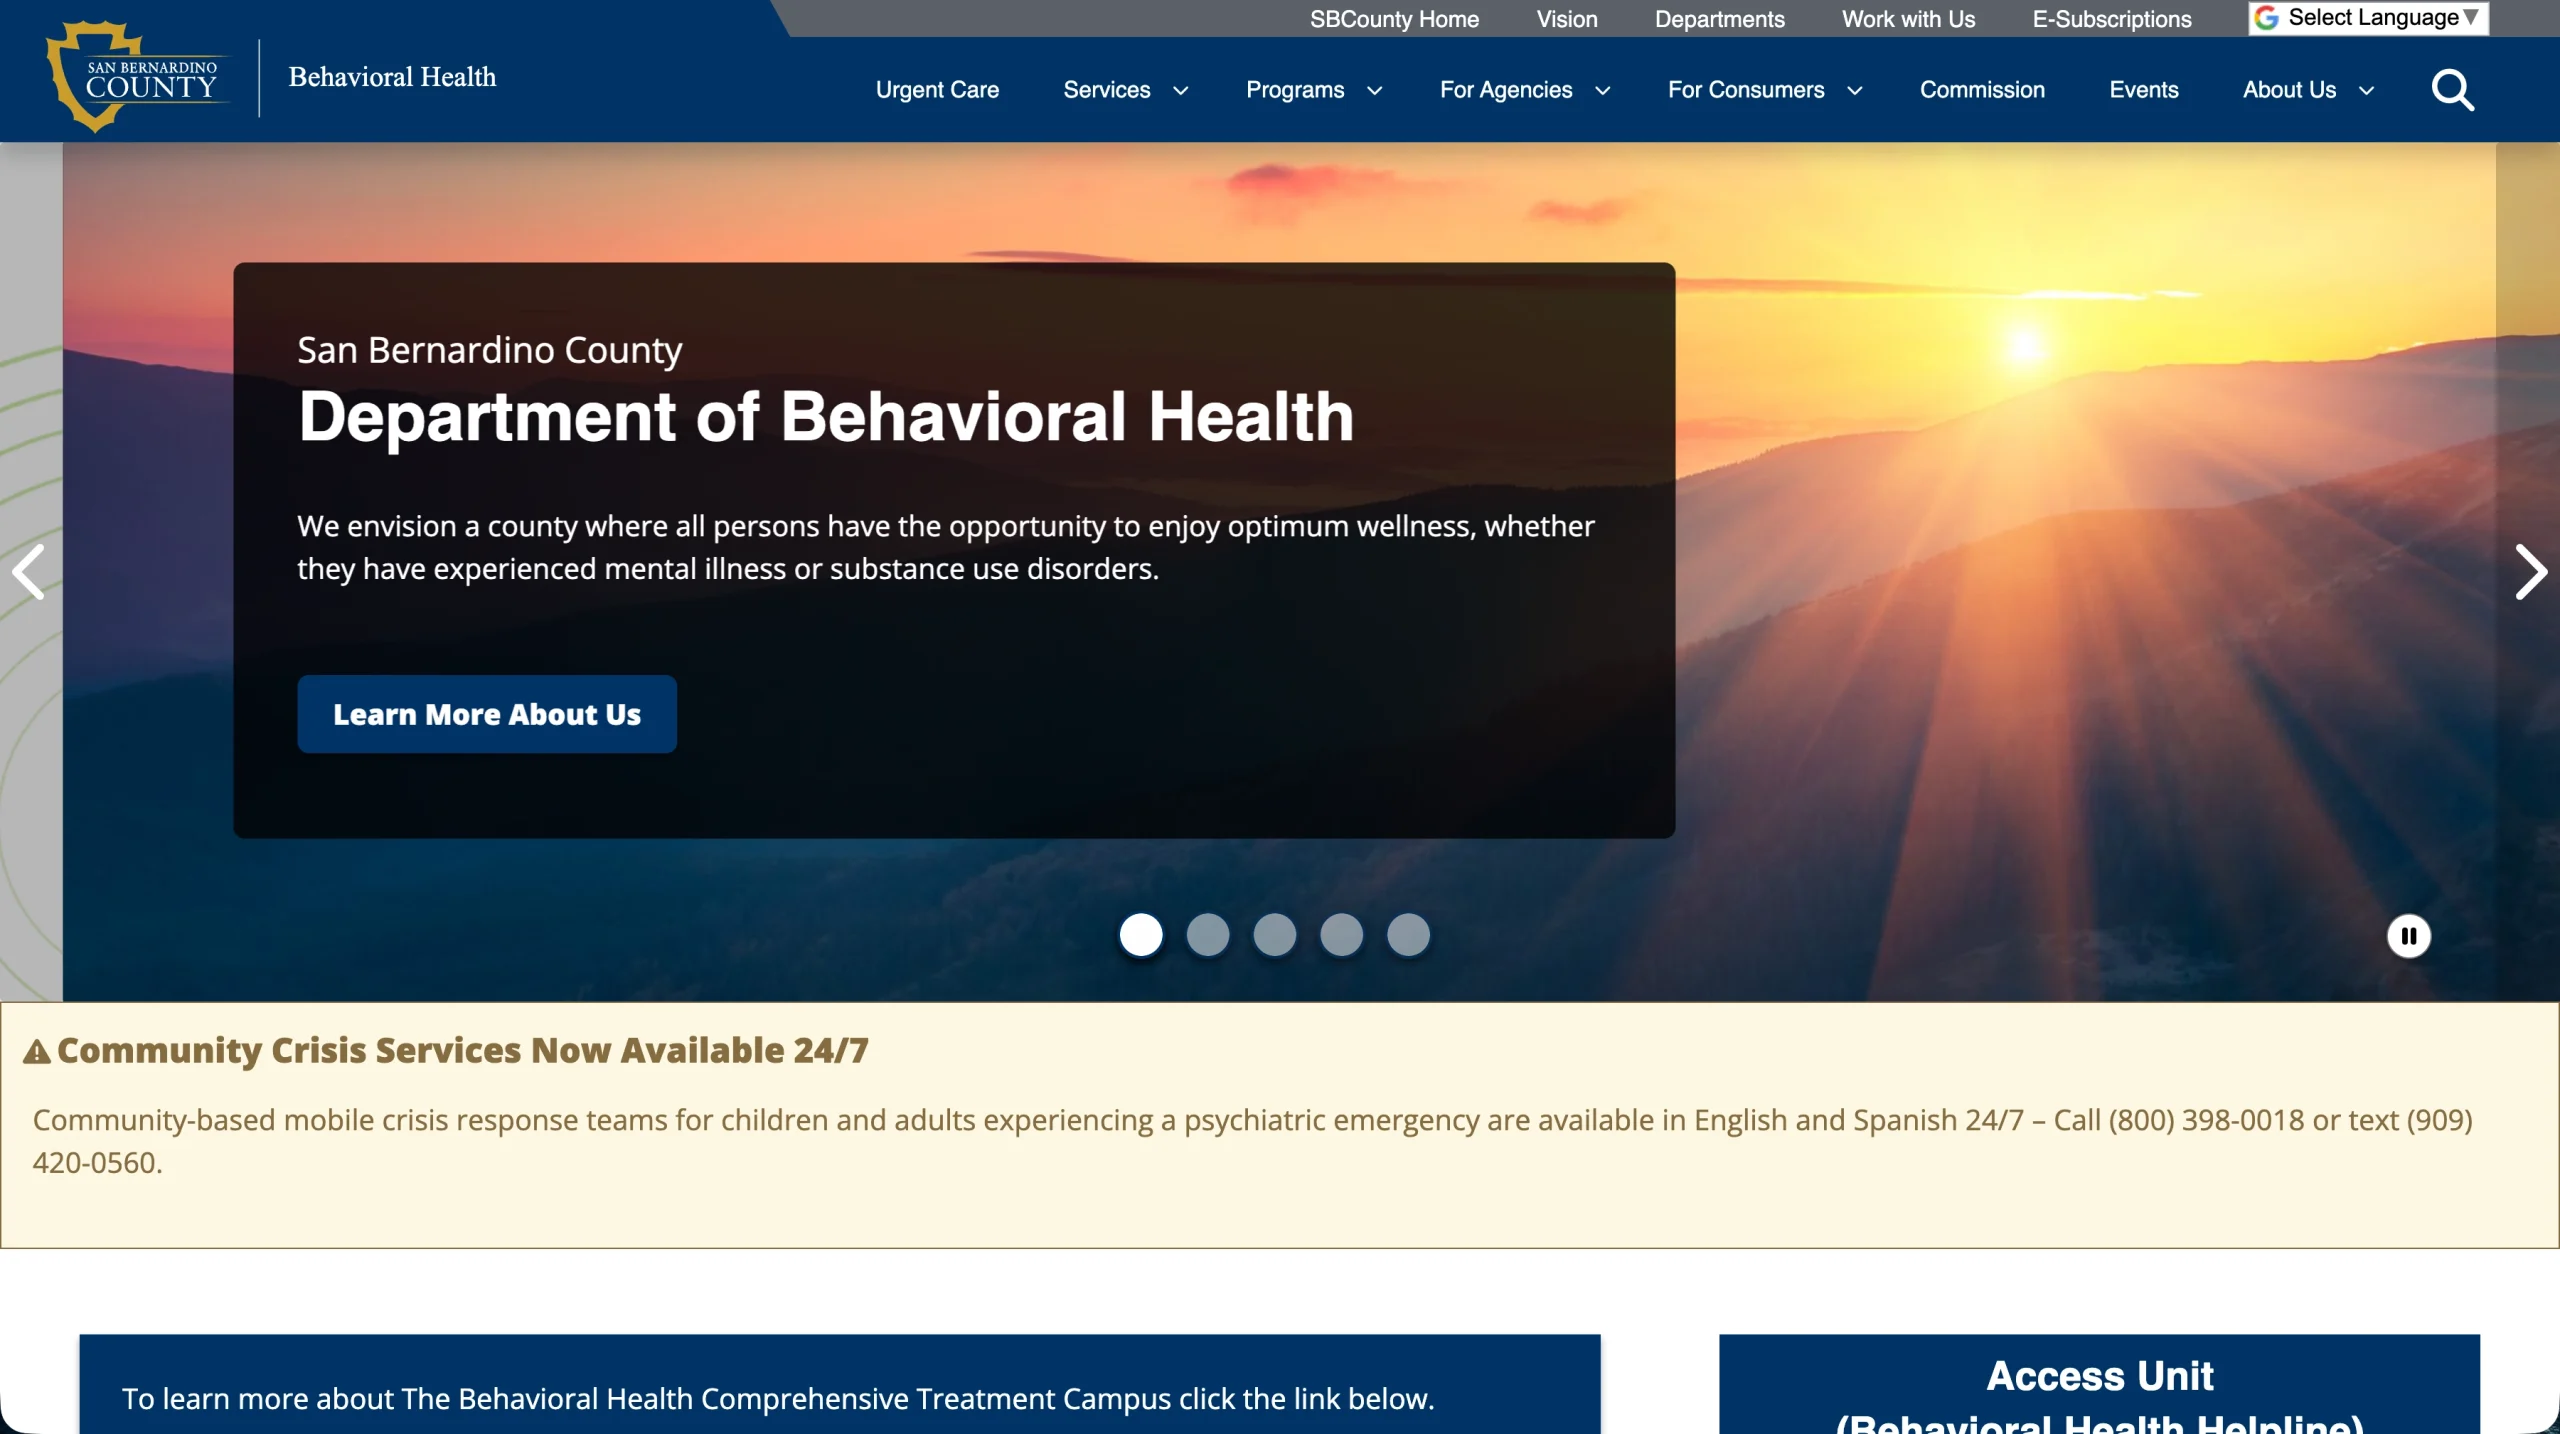Click the About Us menu label
2560x1434 pixels.
pos(2289,90)
